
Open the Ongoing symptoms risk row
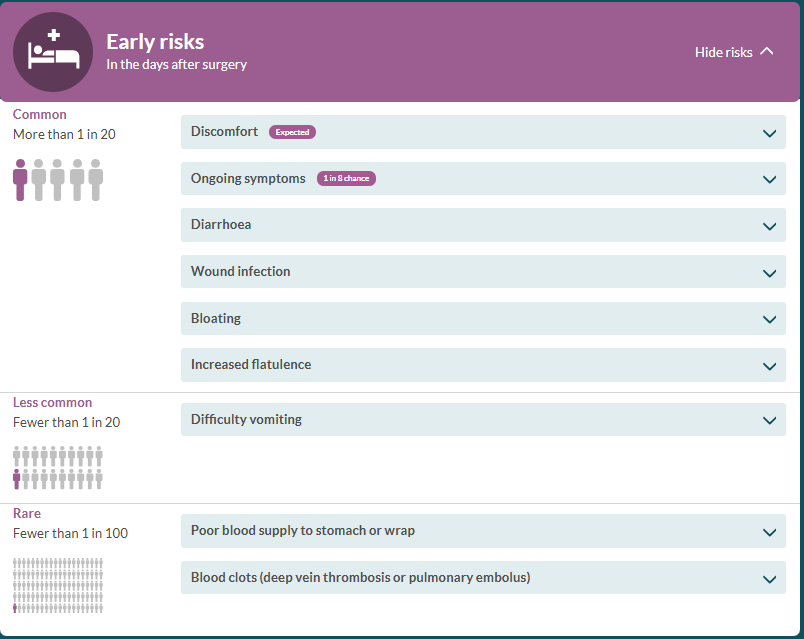pyautogui.click(x=483, y=178)
